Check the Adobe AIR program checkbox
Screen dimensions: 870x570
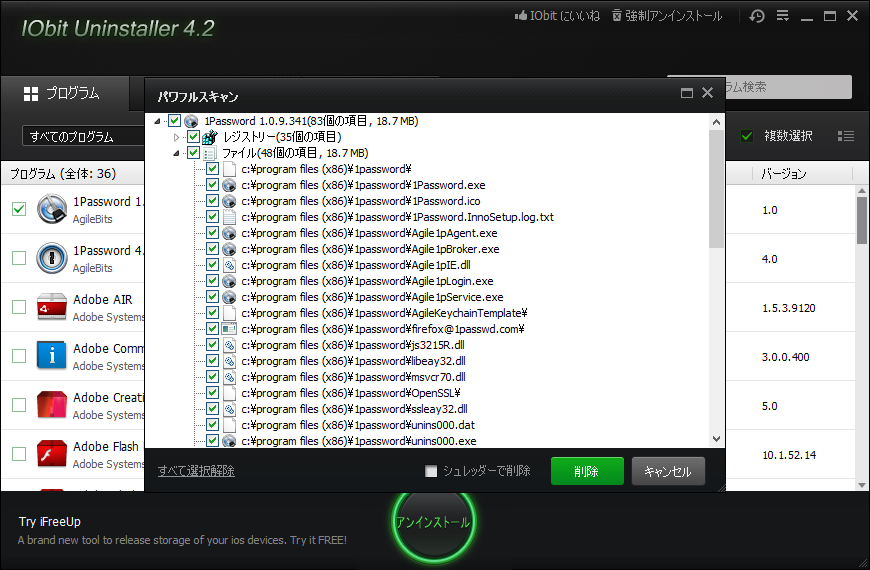coord(19,307)
